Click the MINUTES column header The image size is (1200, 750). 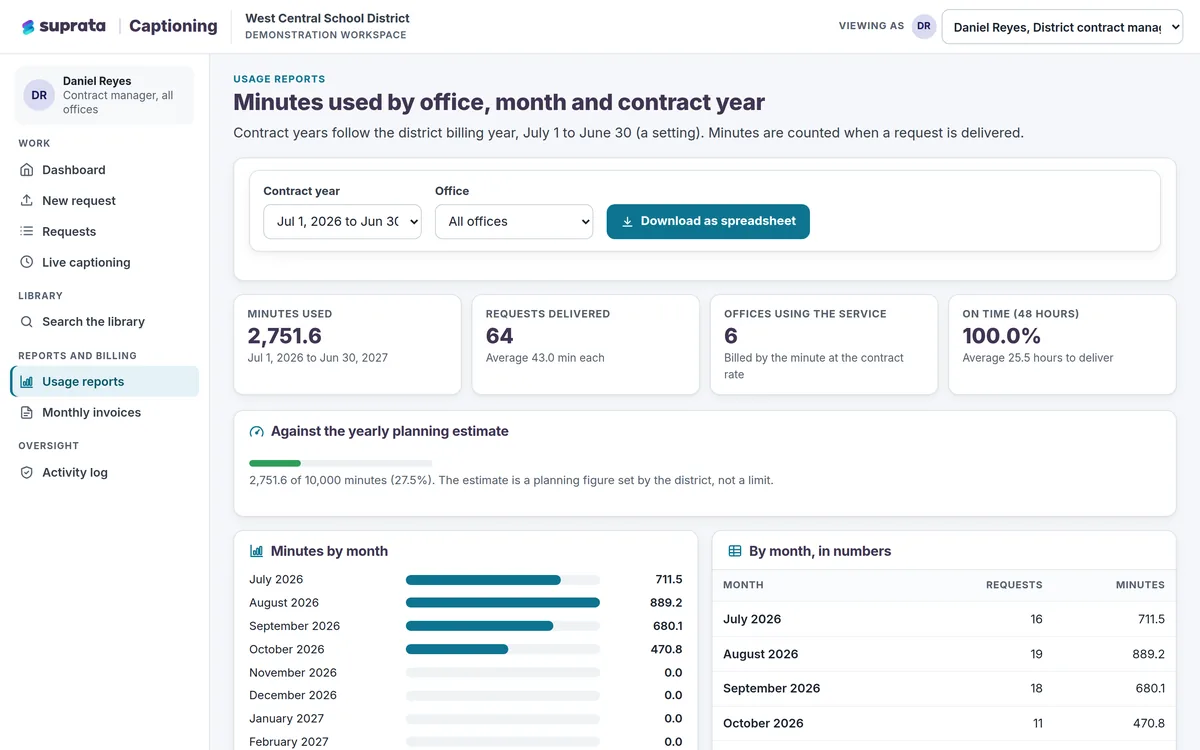[x=1140, y=585]
